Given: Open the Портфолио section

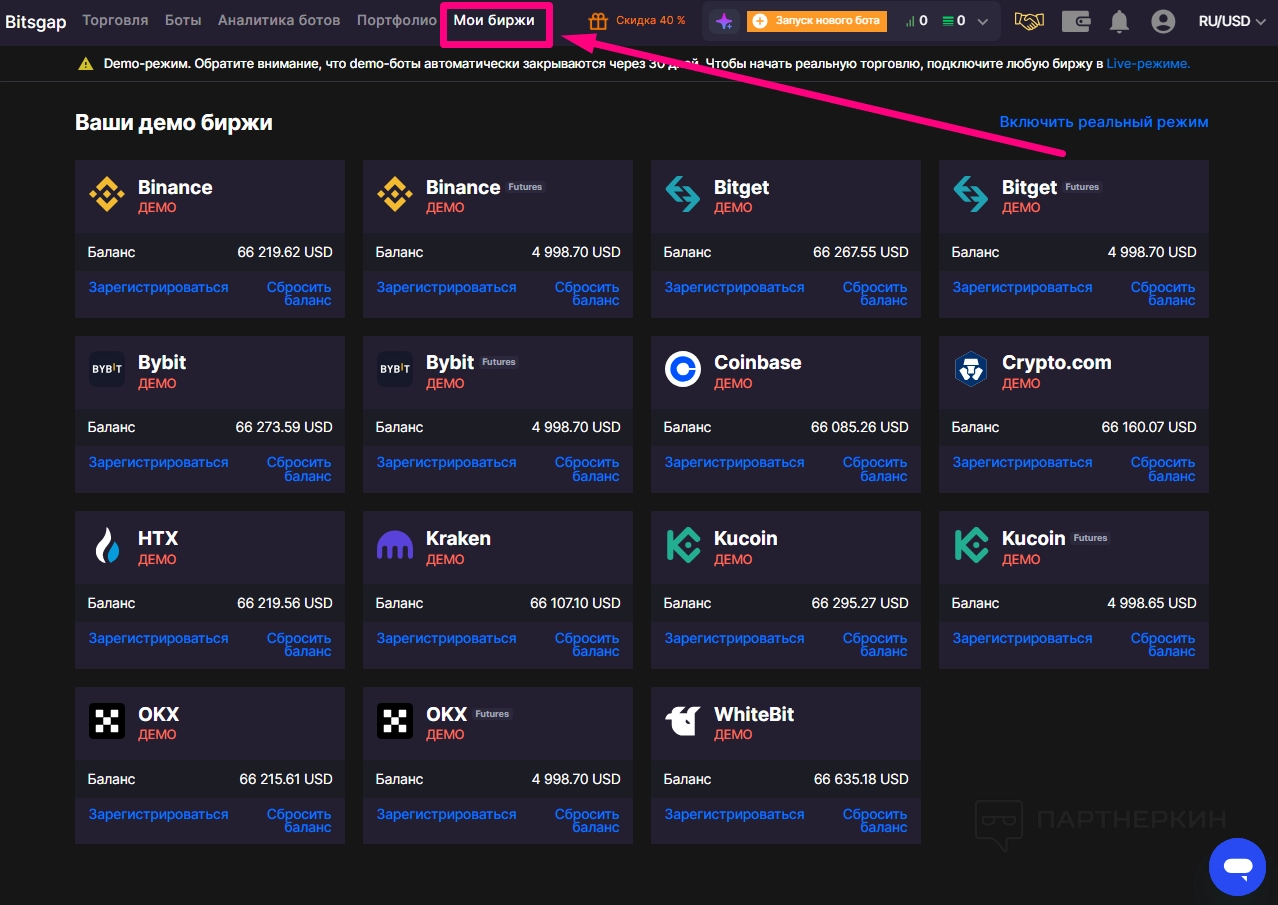Looking at the screenshot, I should point(397,20).
